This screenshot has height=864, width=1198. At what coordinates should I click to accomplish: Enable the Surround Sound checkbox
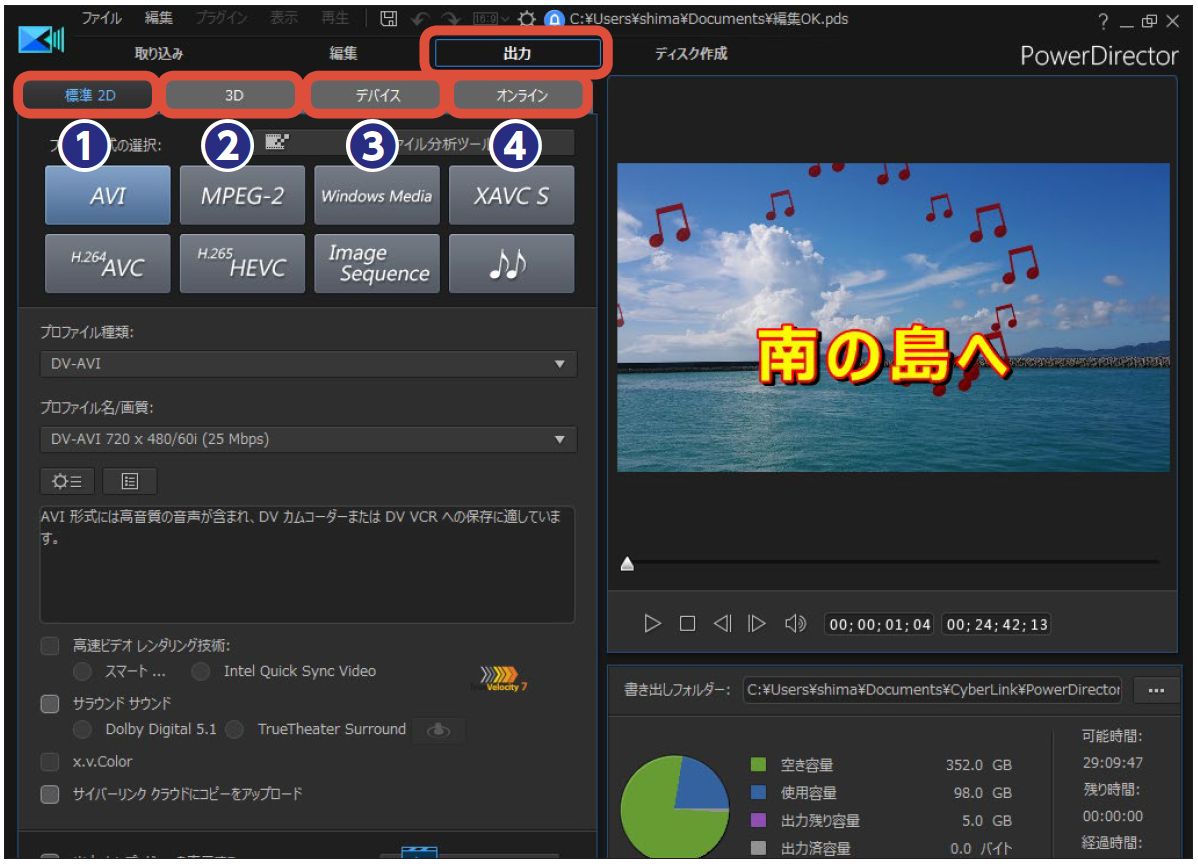[x=50, y=704]
